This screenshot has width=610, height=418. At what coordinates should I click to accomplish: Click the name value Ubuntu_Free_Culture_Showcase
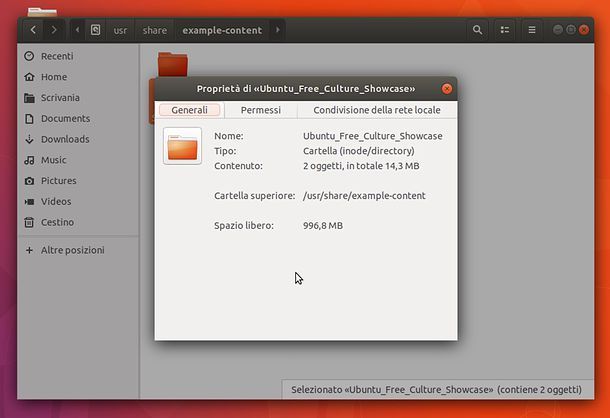coord(373,136)
